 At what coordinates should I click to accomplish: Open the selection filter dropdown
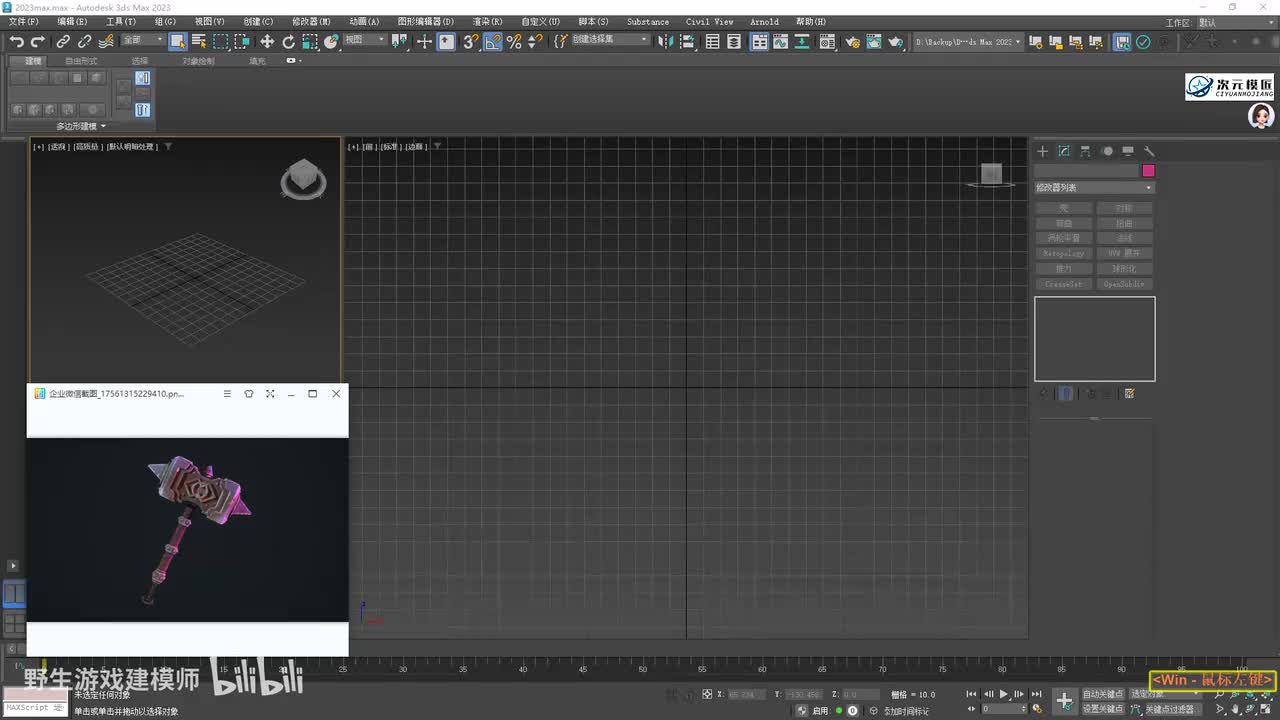143,41
